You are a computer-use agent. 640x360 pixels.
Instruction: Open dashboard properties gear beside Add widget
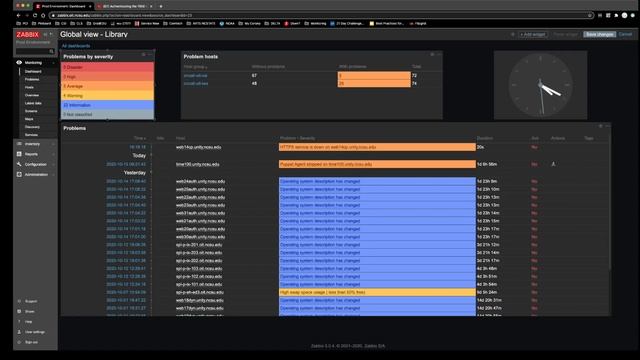[513, 34]
